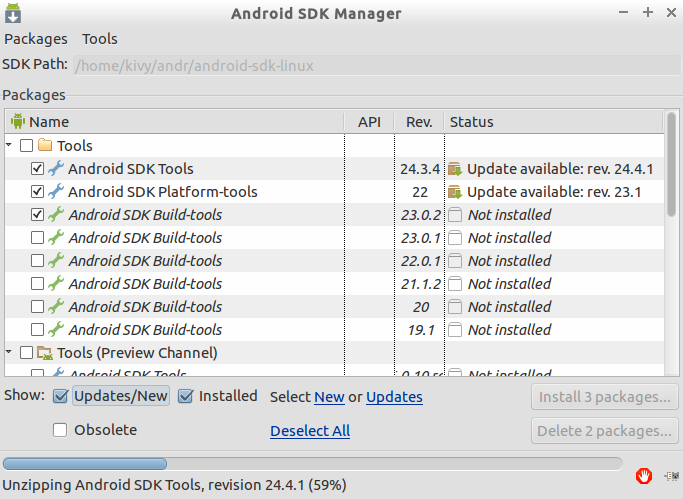Screen dimensions: 683x499
Task: Click the not-installed status icon for rev. 20
Action: tap(455, 307)
